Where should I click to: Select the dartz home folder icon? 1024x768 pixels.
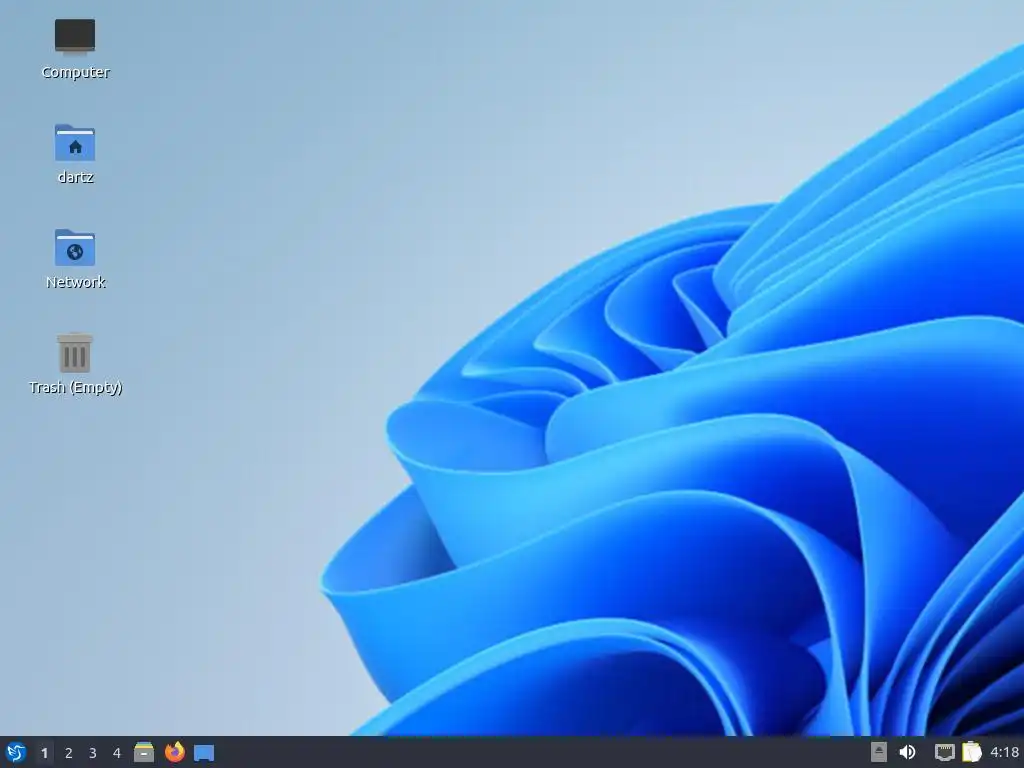(x=75, y=142)
